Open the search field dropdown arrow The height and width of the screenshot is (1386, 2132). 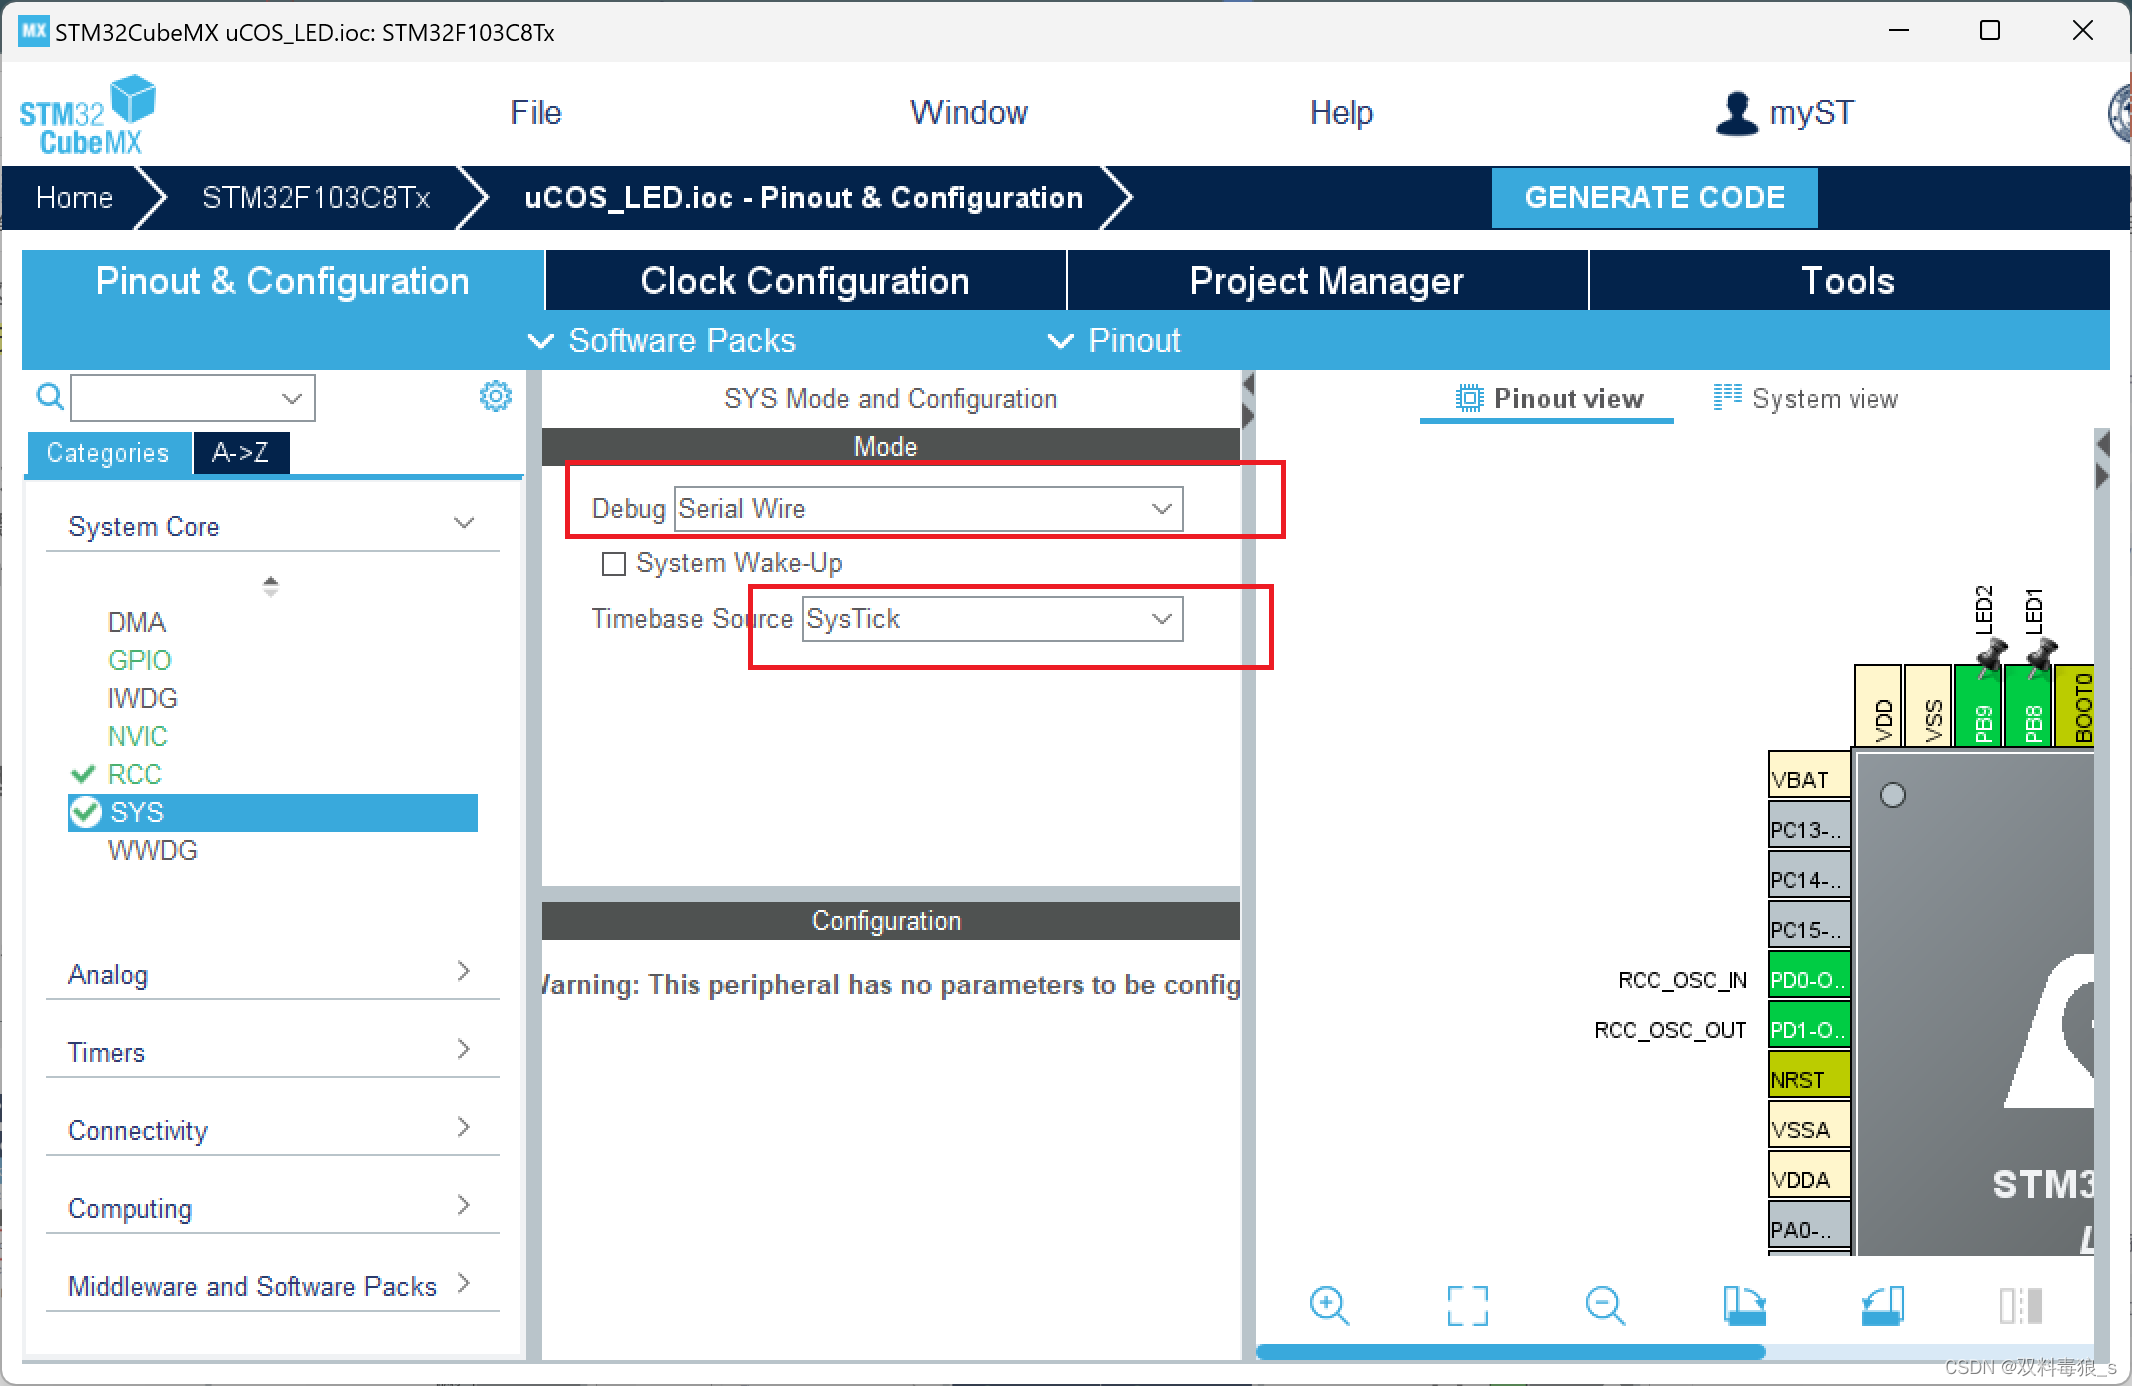coord(291,398)
